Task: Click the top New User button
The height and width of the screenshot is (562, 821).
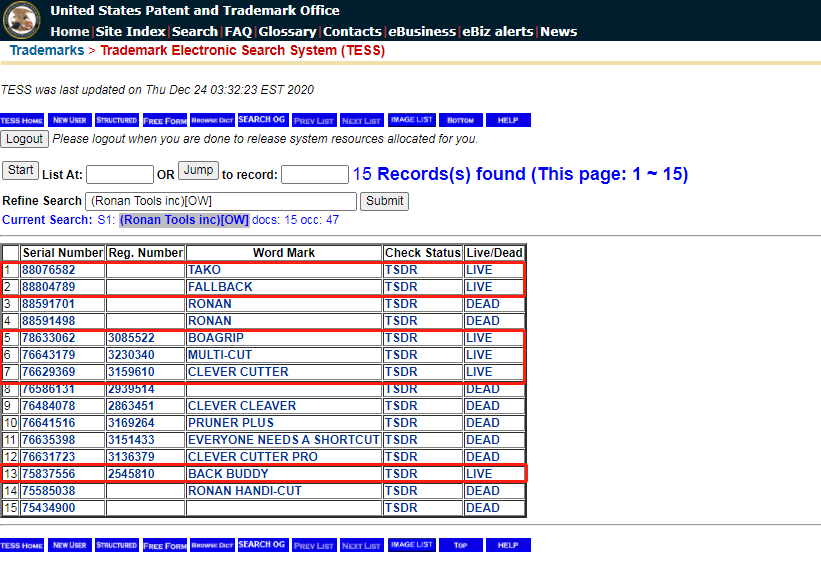Action: 70,120
